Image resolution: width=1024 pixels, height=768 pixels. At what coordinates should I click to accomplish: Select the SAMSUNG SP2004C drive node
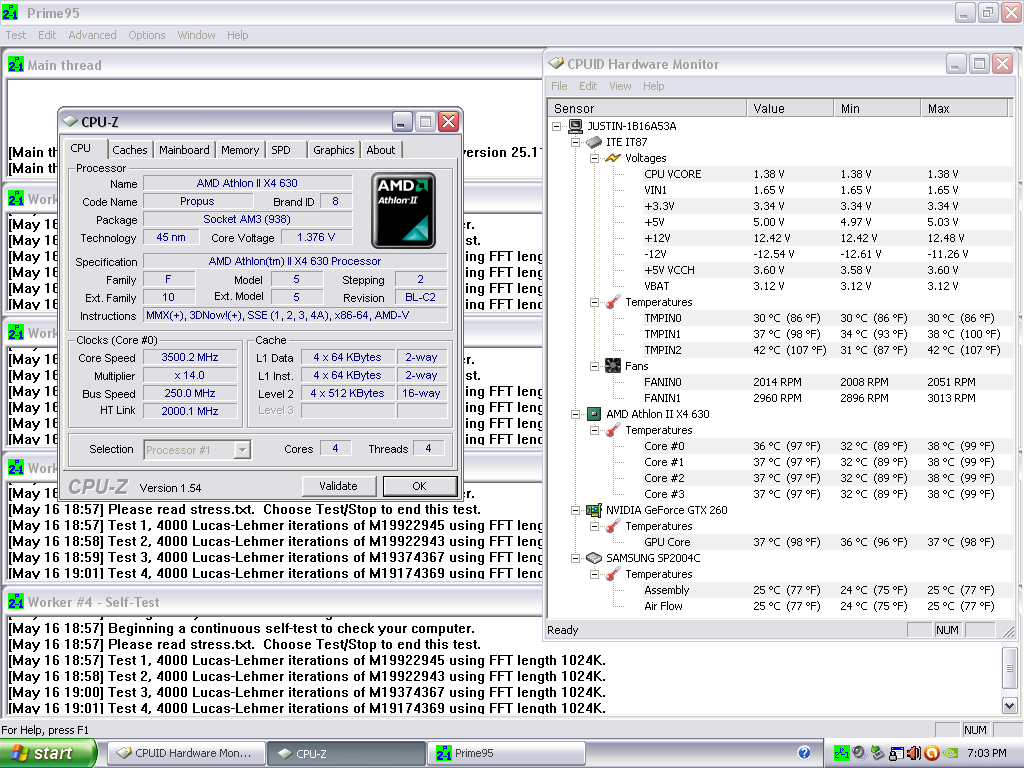[653, 558]
